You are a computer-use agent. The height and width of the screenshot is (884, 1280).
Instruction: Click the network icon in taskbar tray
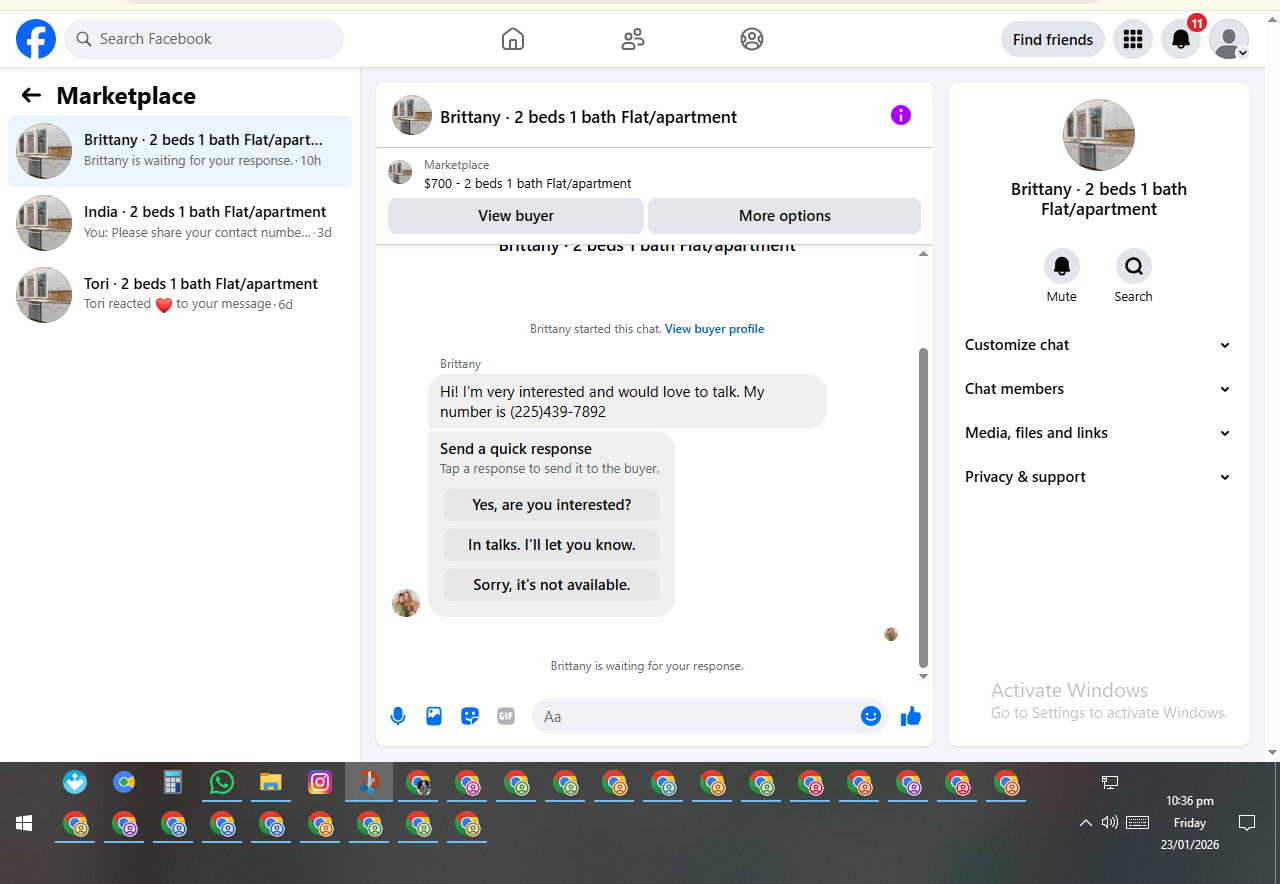(x=1110, y=782)
